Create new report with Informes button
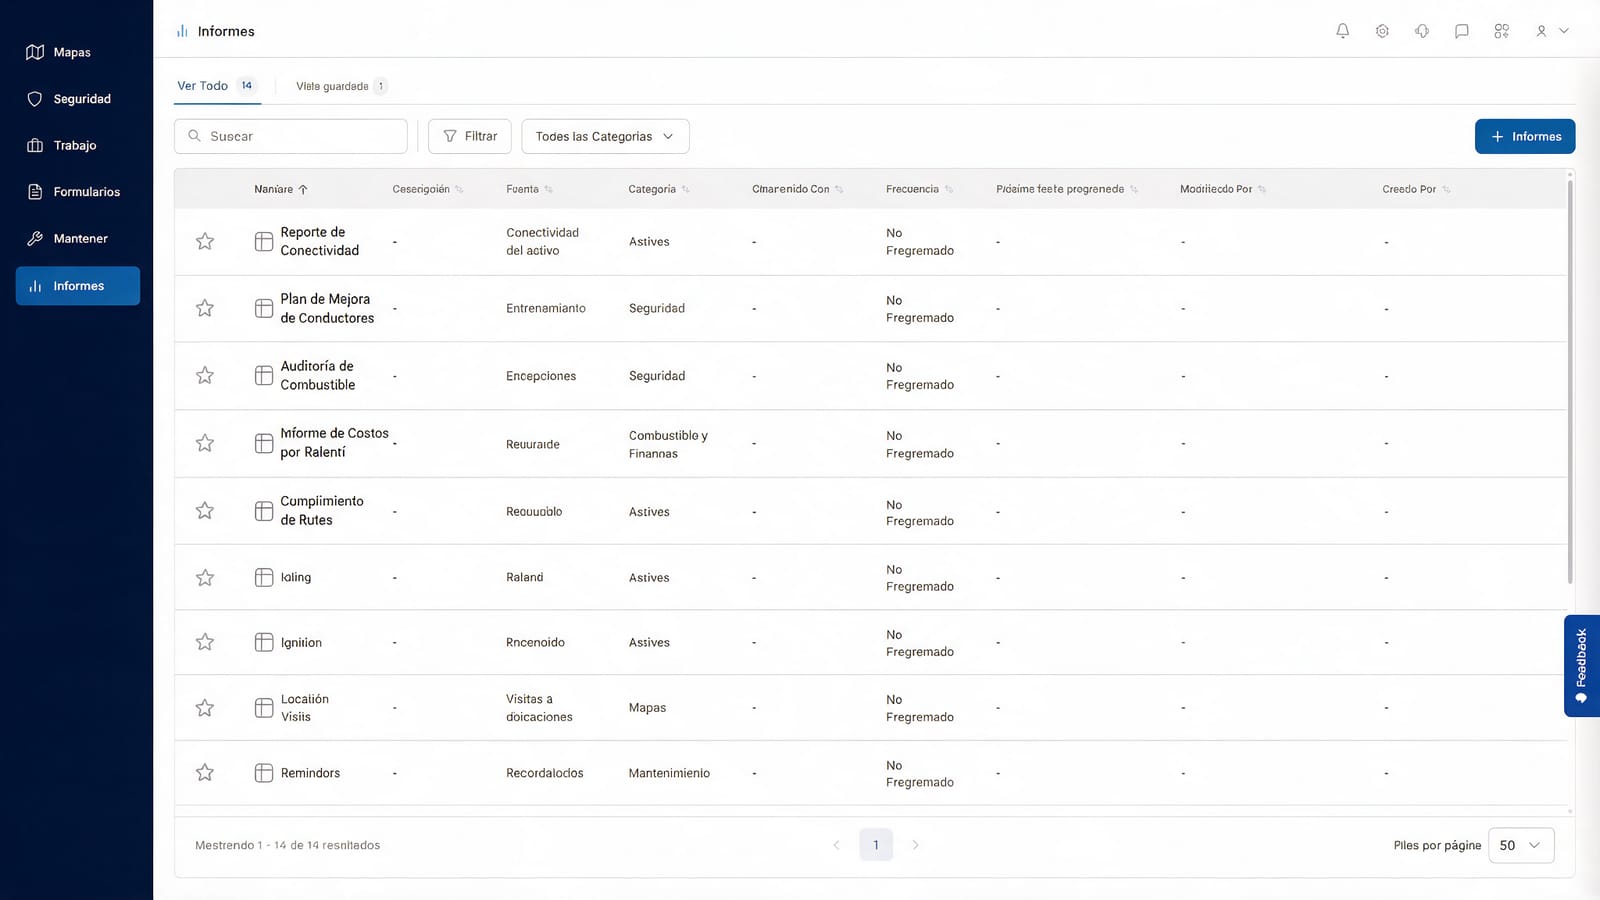Viewport: 1600px width, 900px height. click(1525, 136)
